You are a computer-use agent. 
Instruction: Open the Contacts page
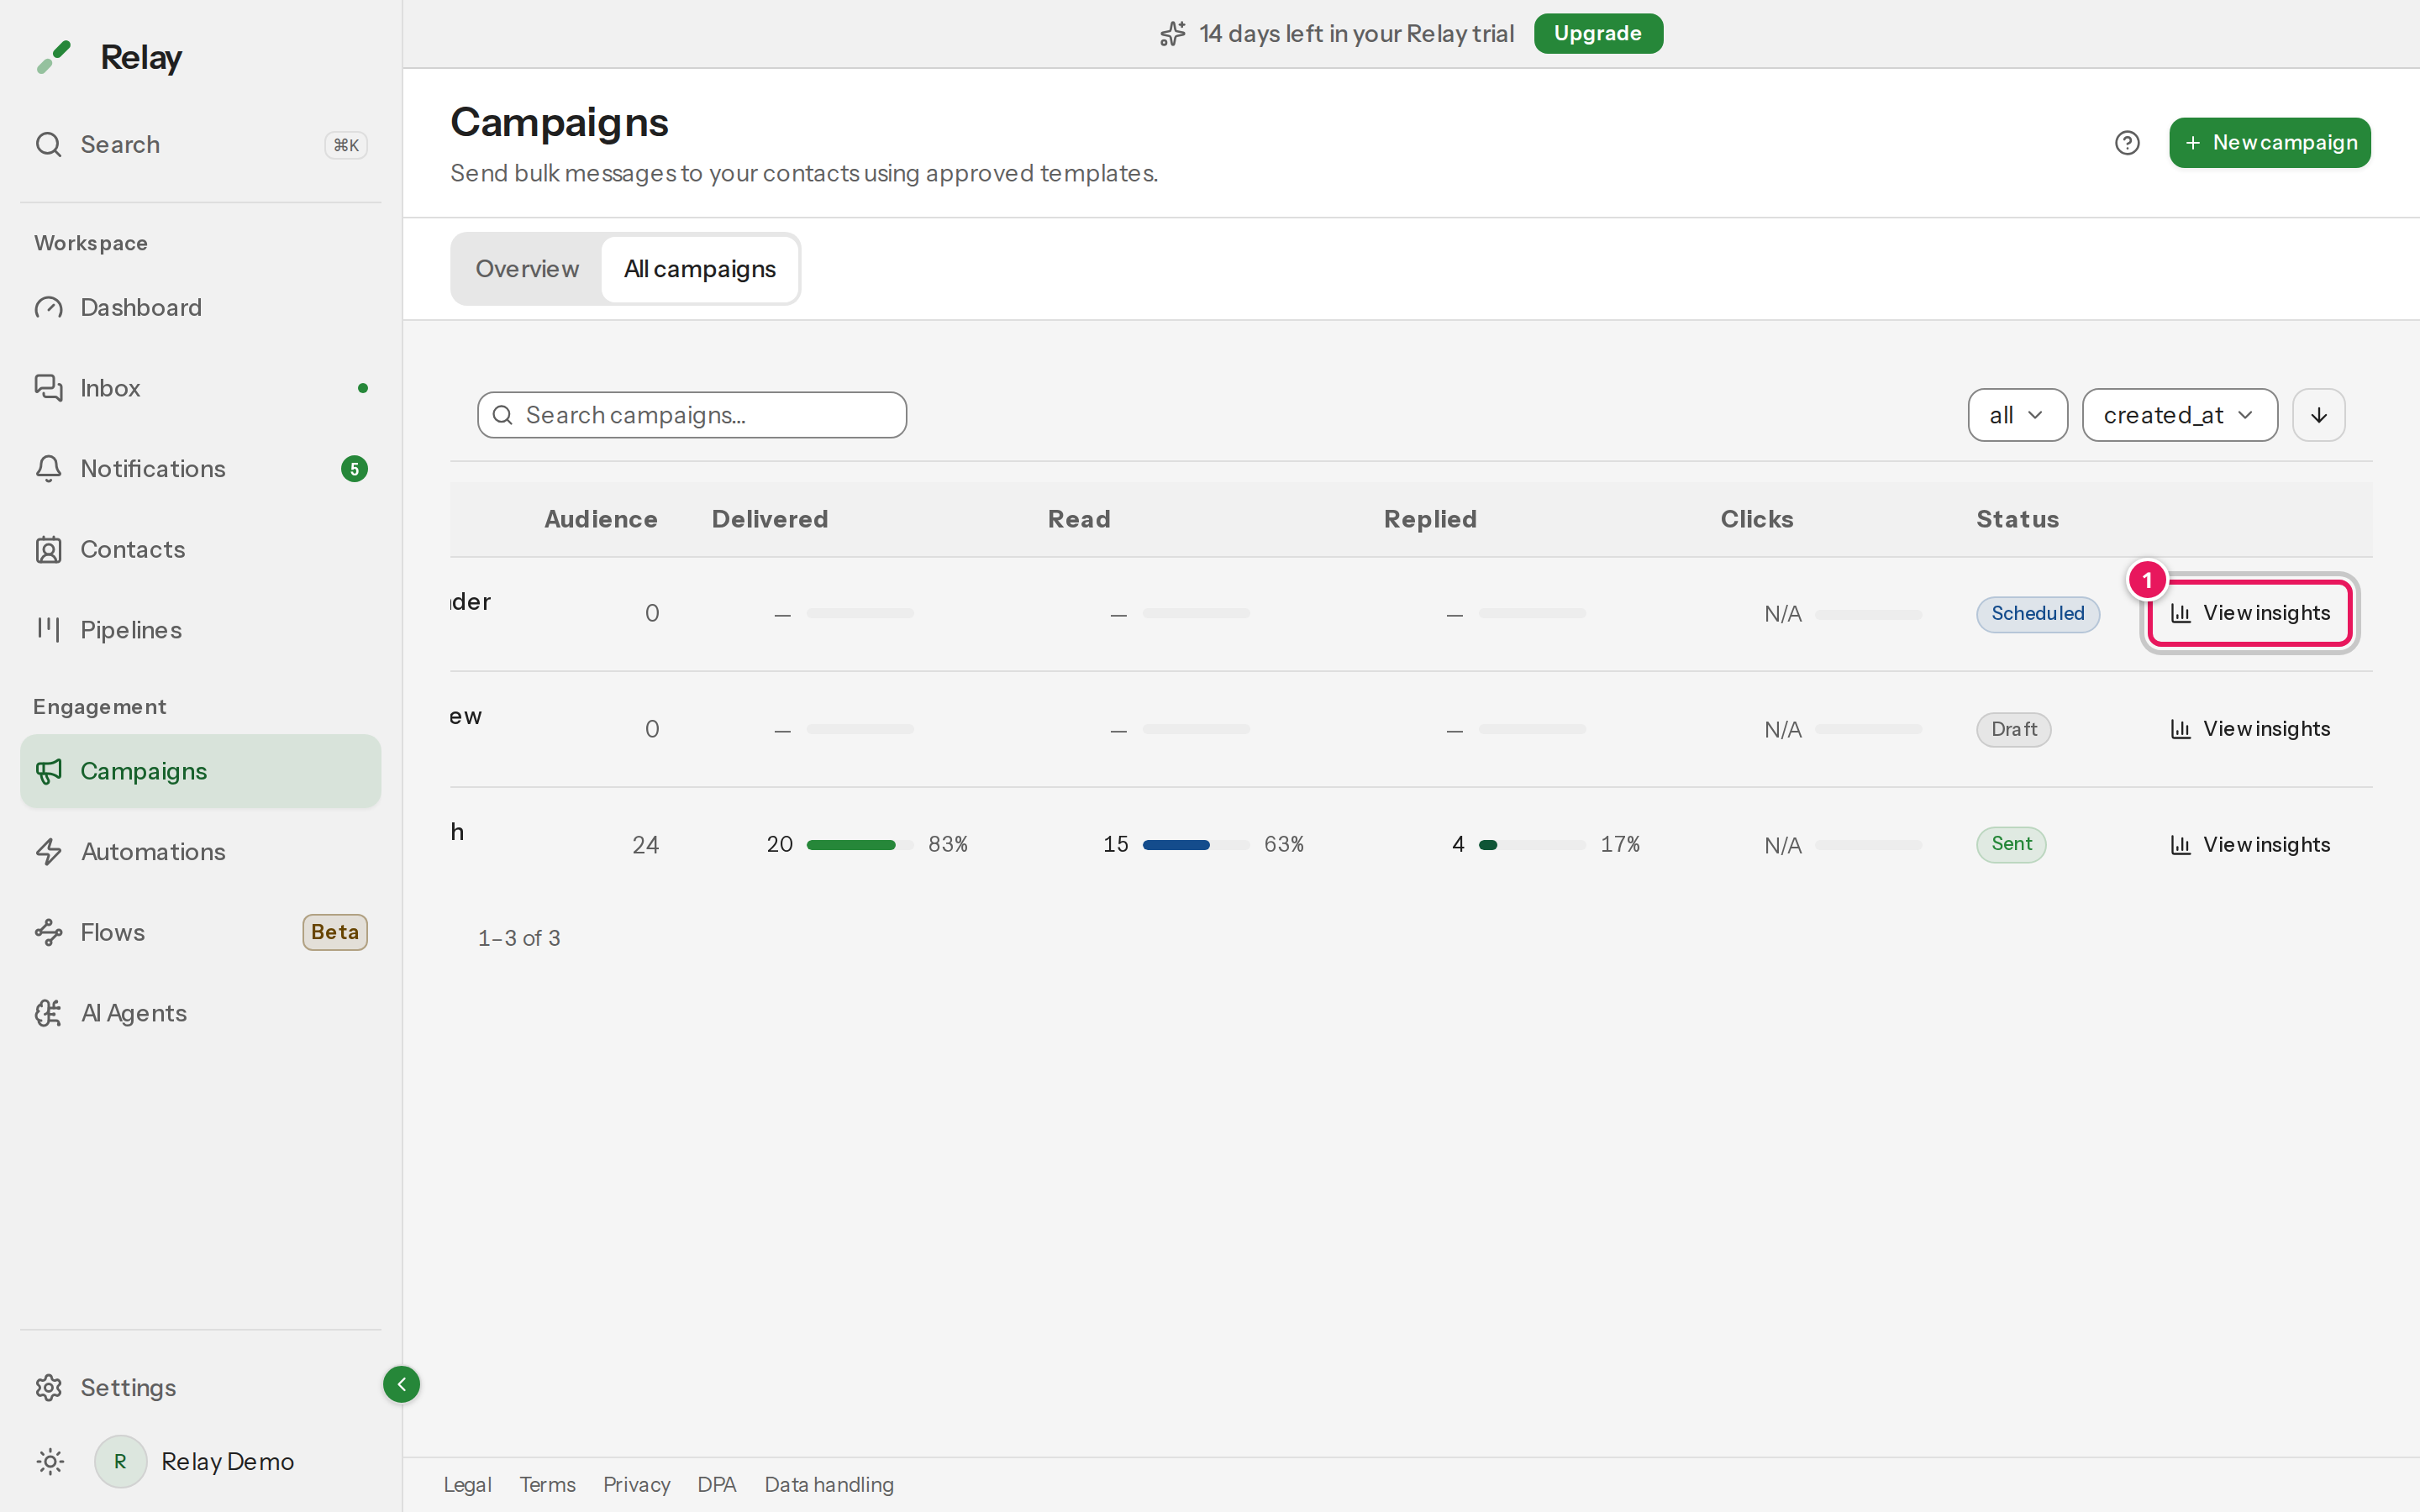tap(200, 549)
